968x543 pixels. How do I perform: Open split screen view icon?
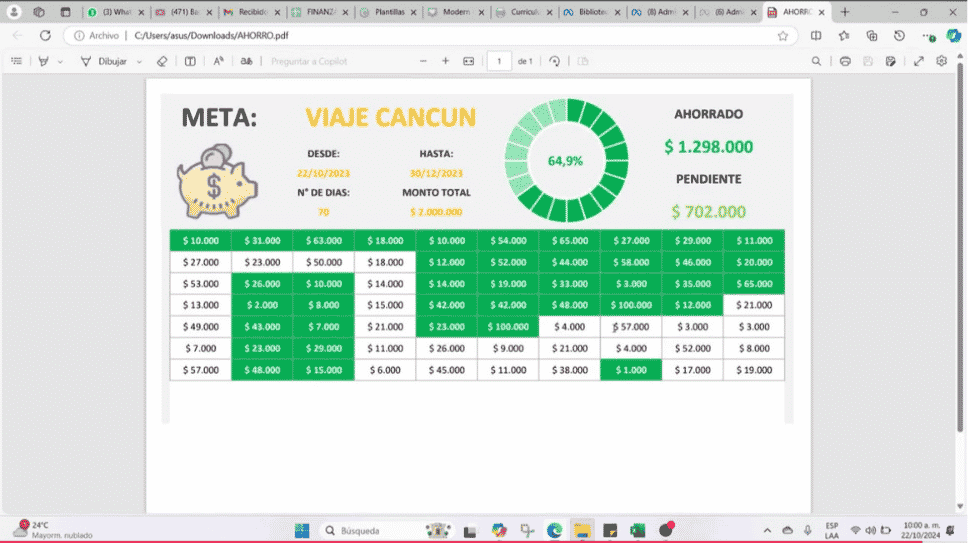click(x=816, y=36)
